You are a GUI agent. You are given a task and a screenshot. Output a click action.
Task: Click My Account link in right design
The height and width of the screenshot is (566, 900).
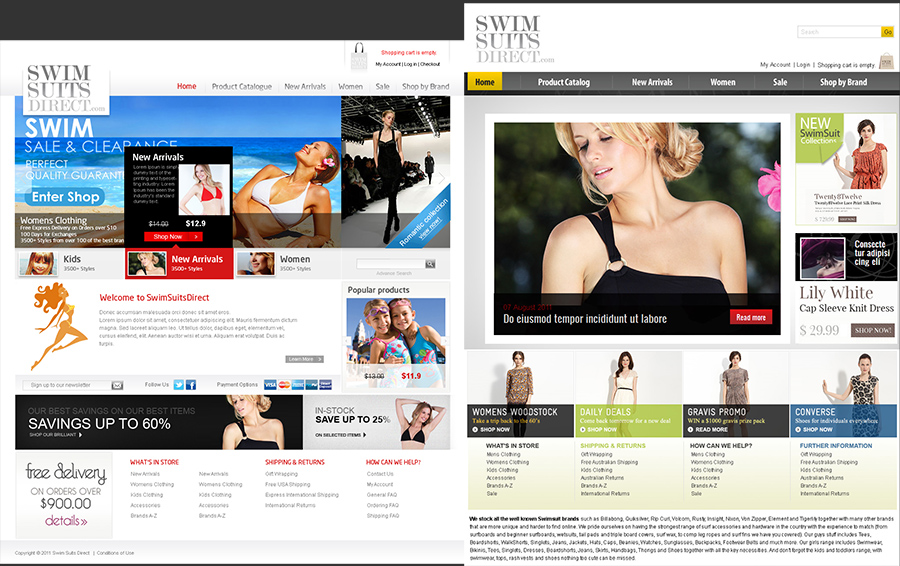[x=775, y=65]
